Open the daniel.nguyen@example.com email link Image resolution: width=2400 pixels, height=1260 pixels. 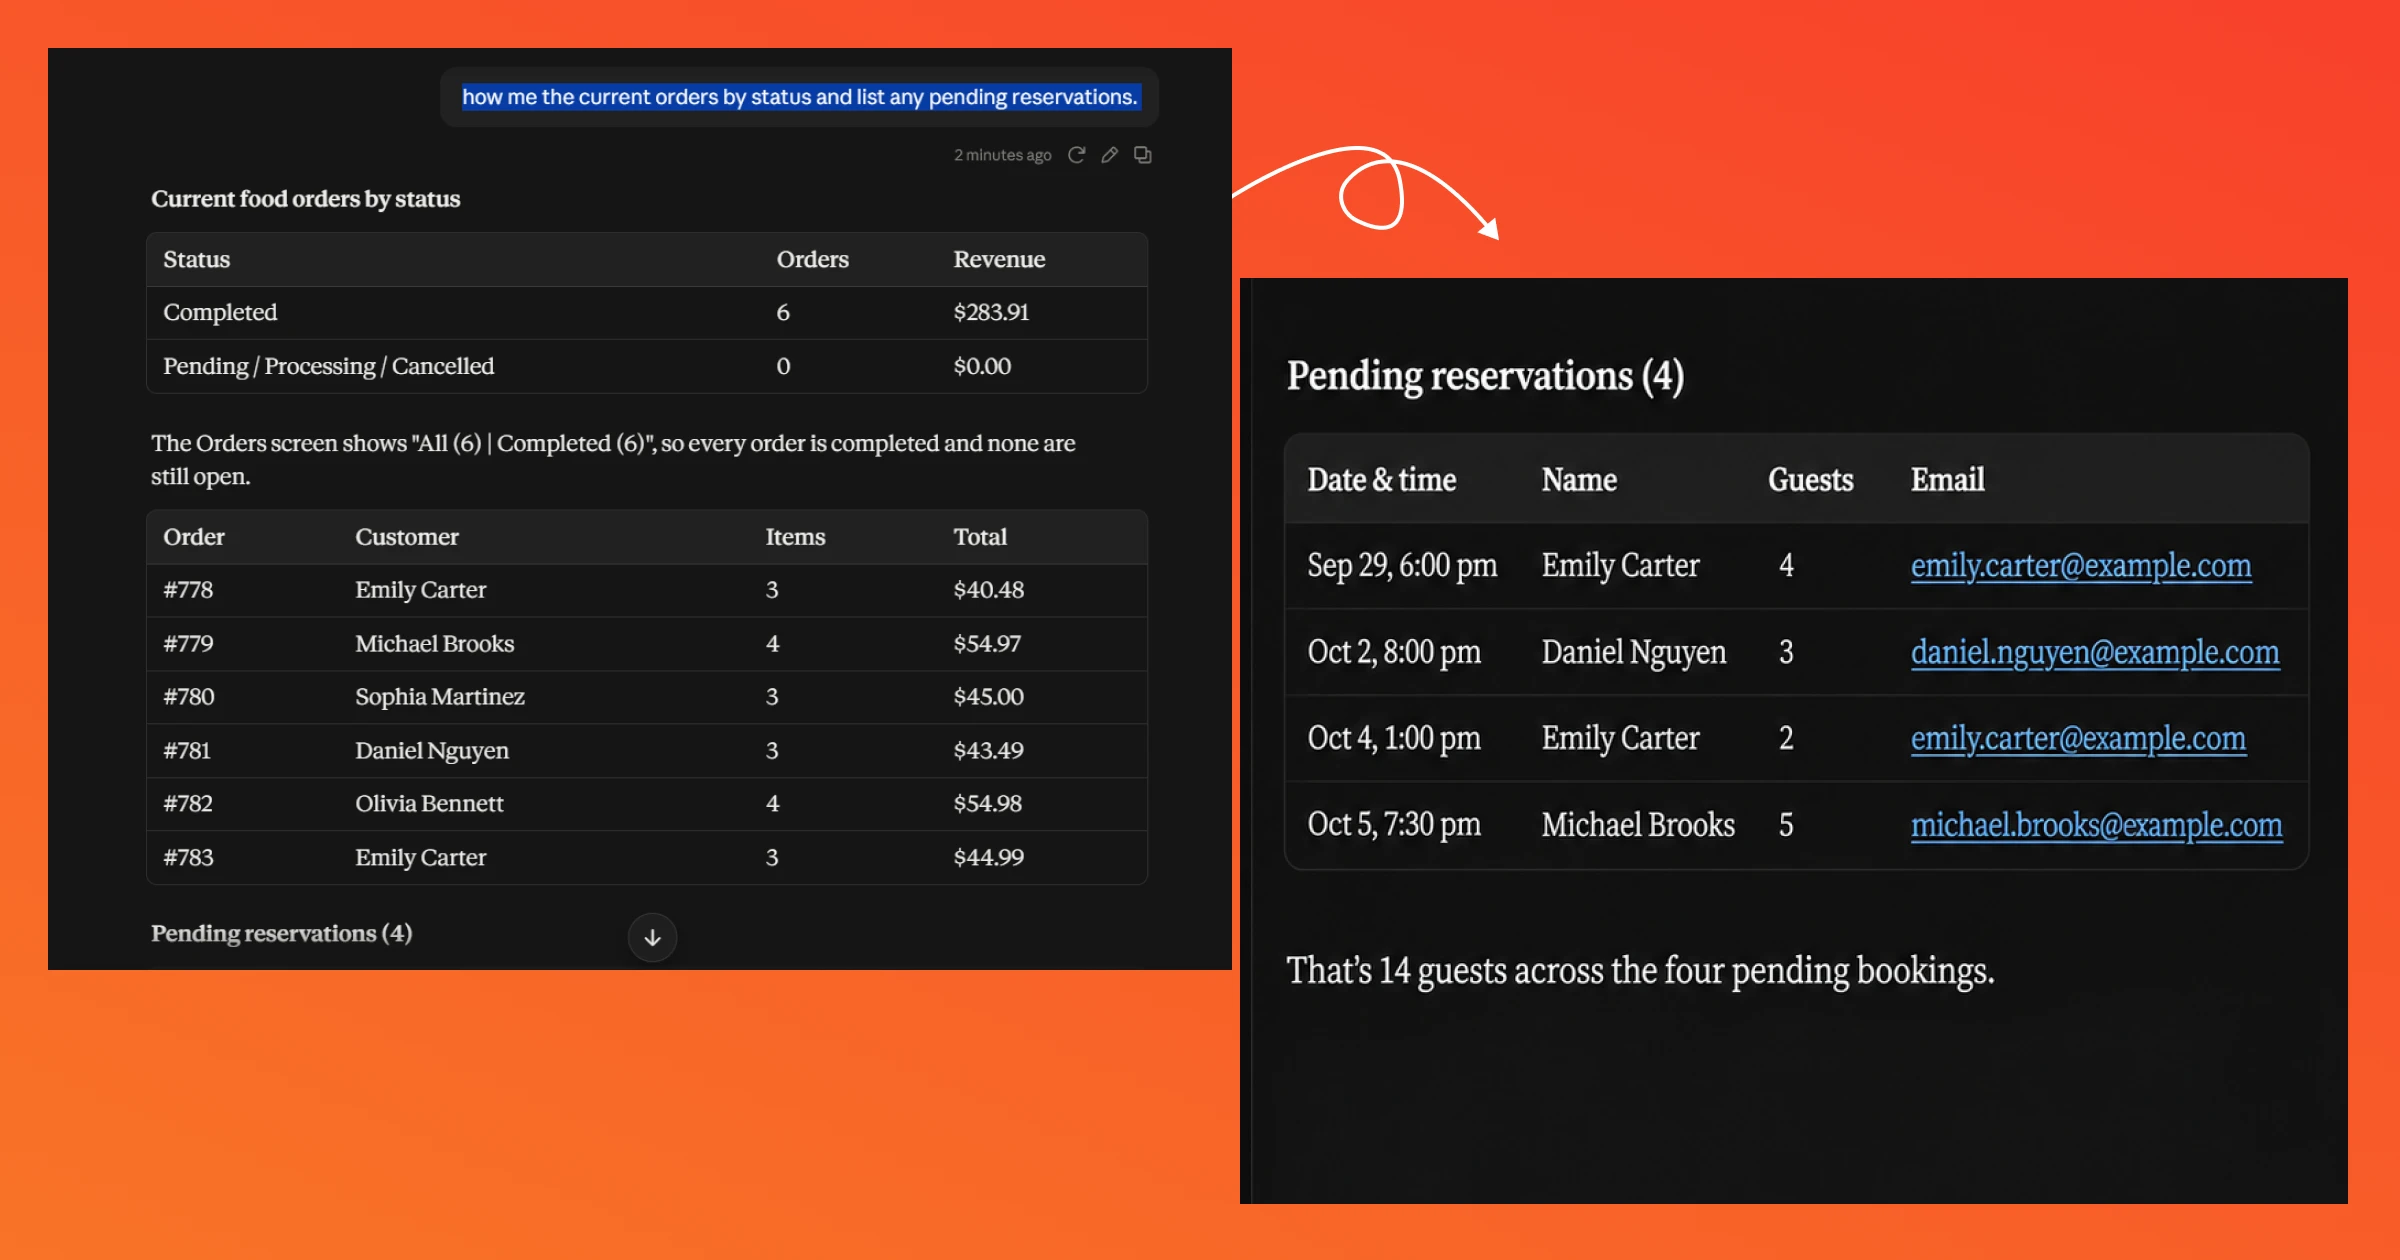click(2095, 652)
